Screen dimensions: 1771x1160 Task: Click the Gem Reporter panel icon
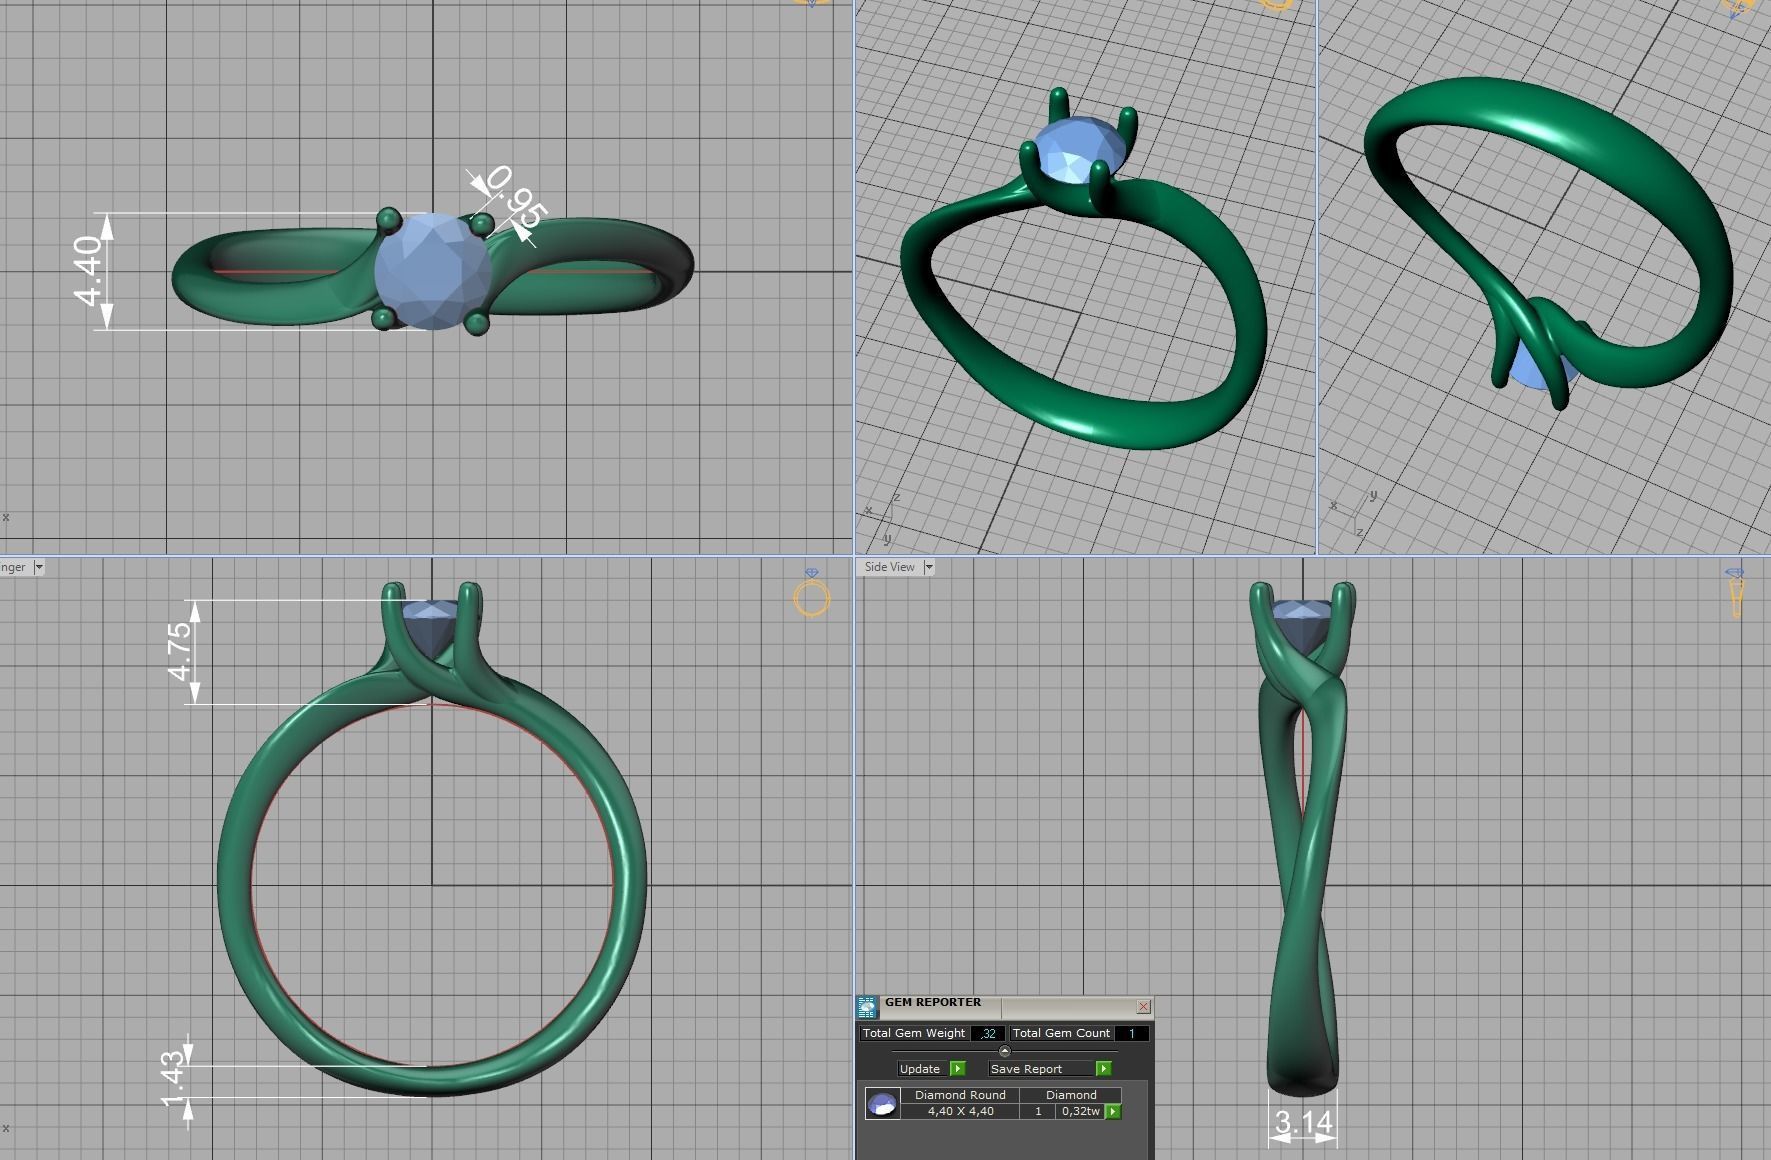(867, 1007)
